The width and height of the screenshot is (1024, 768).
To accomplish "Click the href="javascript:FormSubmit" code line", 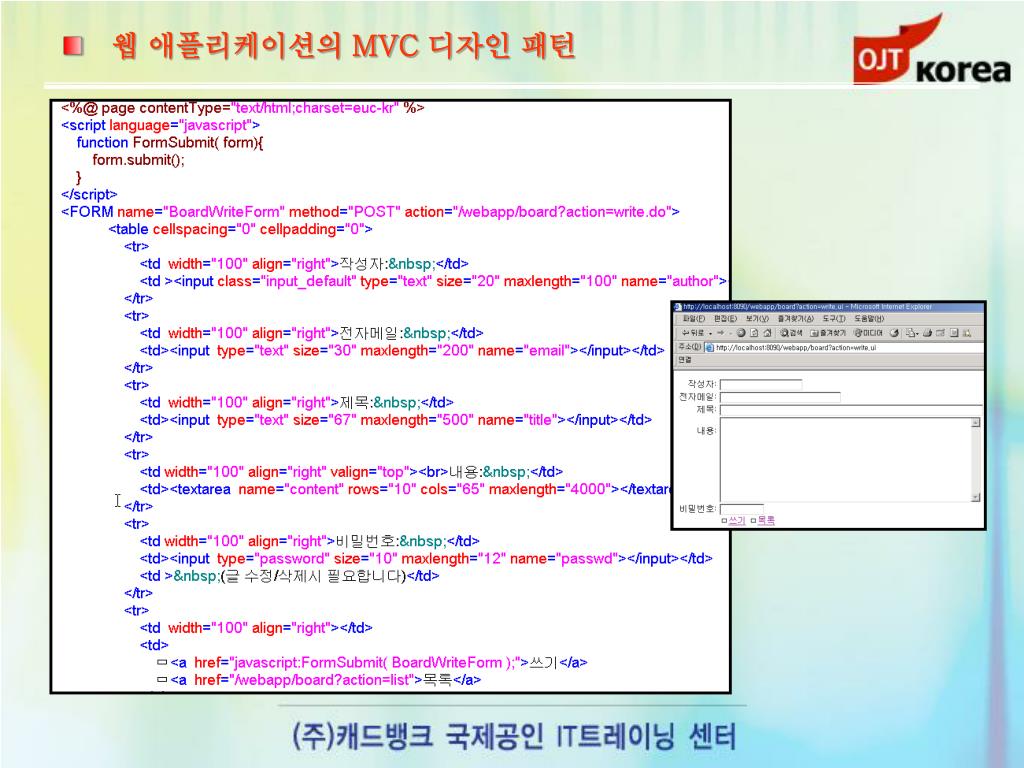I will click(373, 662).
